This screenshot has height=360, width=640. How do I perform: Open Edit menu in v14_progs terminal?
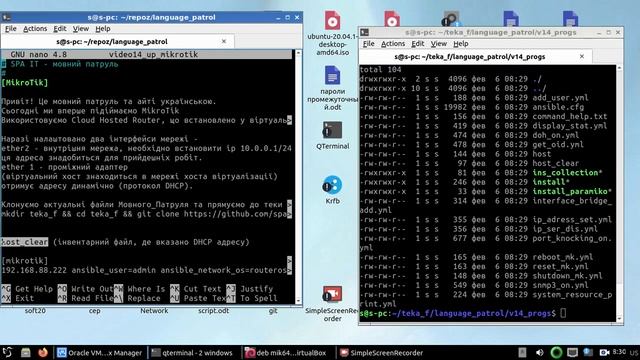[x=418, y=44]
